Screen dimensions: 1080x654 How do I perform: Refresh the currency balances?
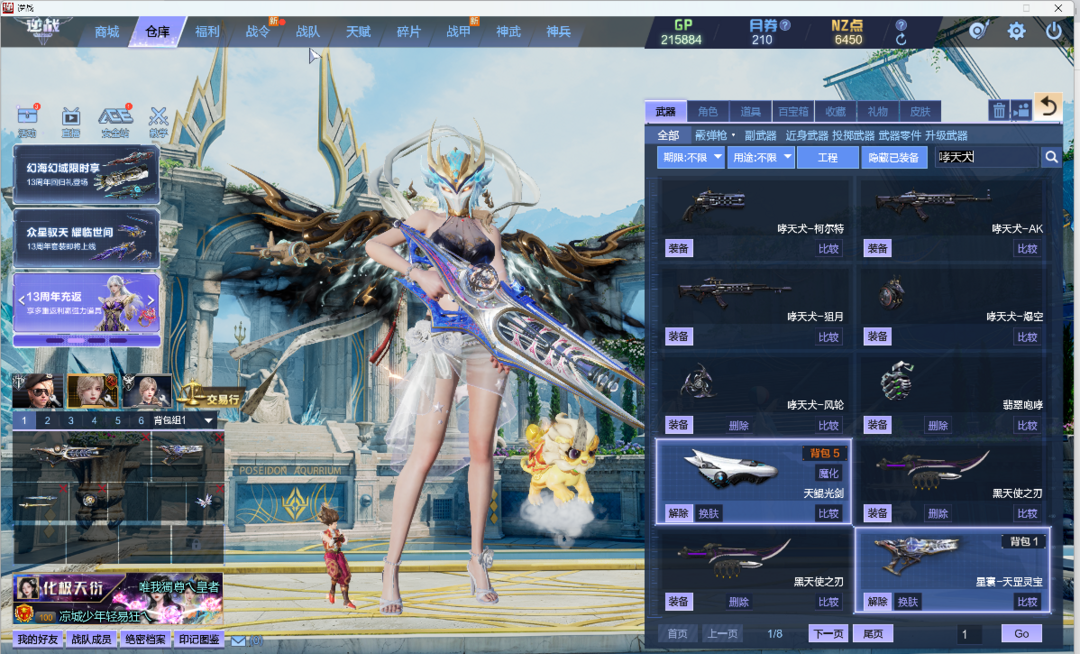901,40
